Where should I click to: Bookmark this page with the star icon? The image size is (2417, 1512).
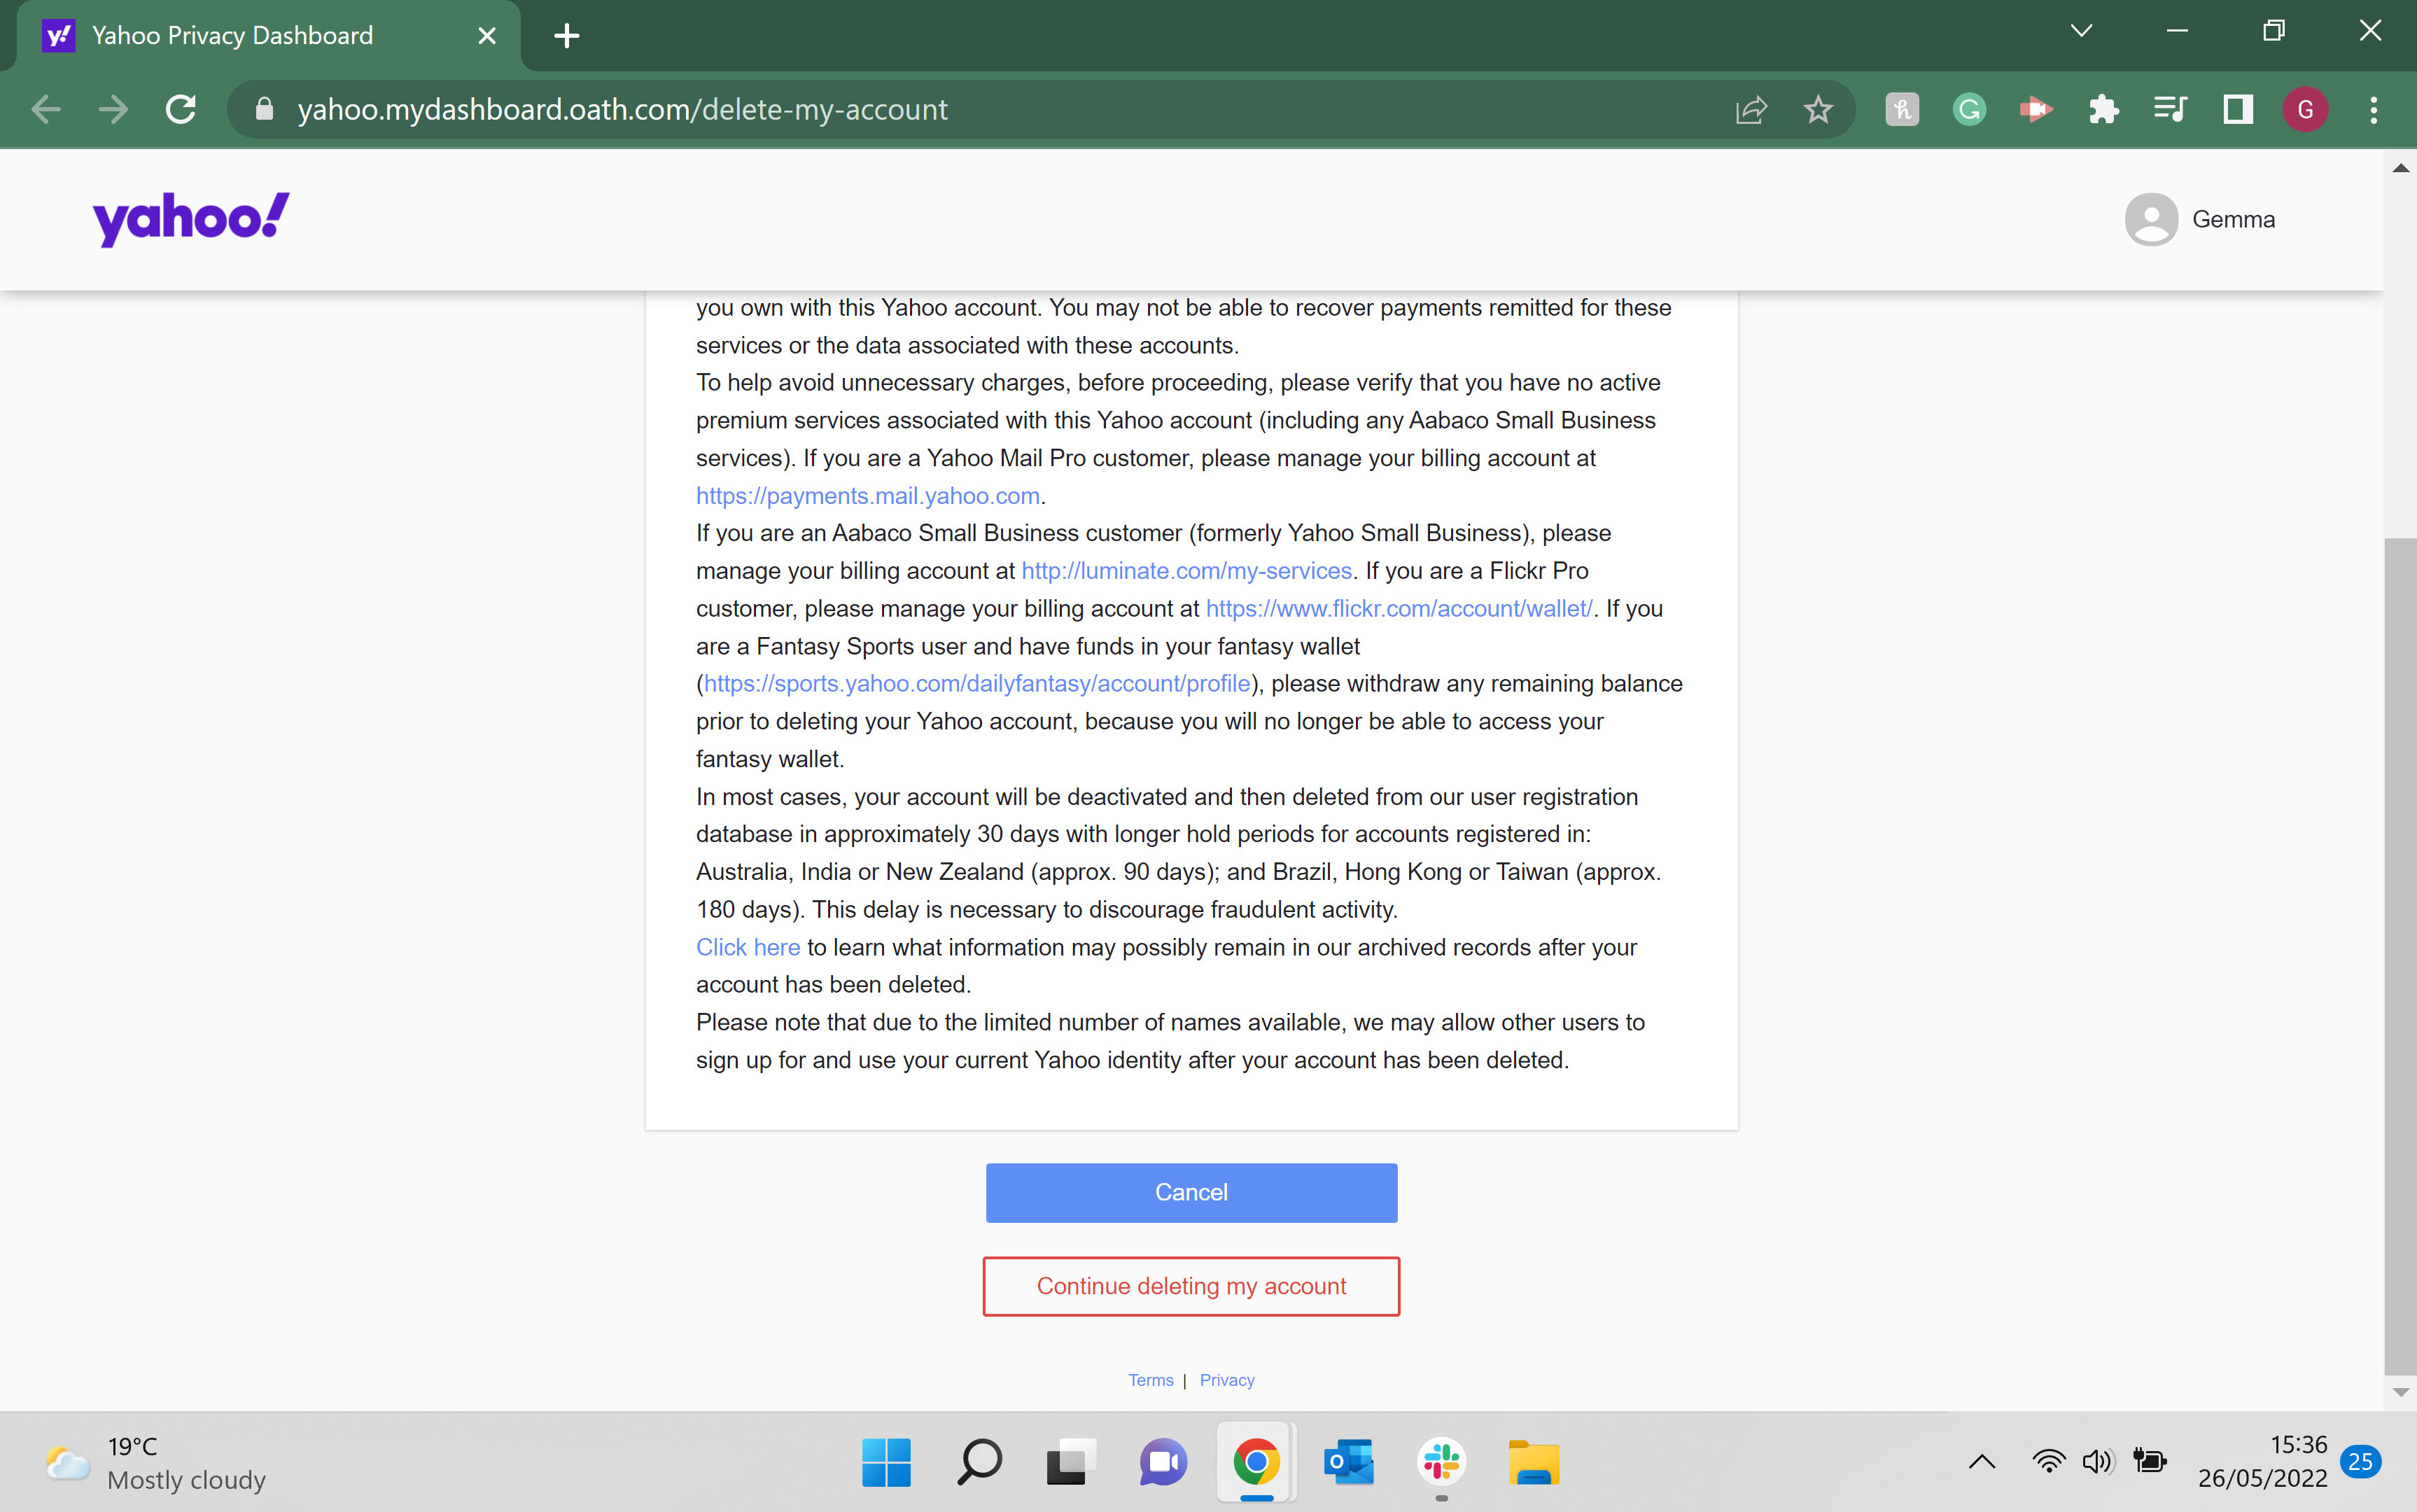[1818, 109]
